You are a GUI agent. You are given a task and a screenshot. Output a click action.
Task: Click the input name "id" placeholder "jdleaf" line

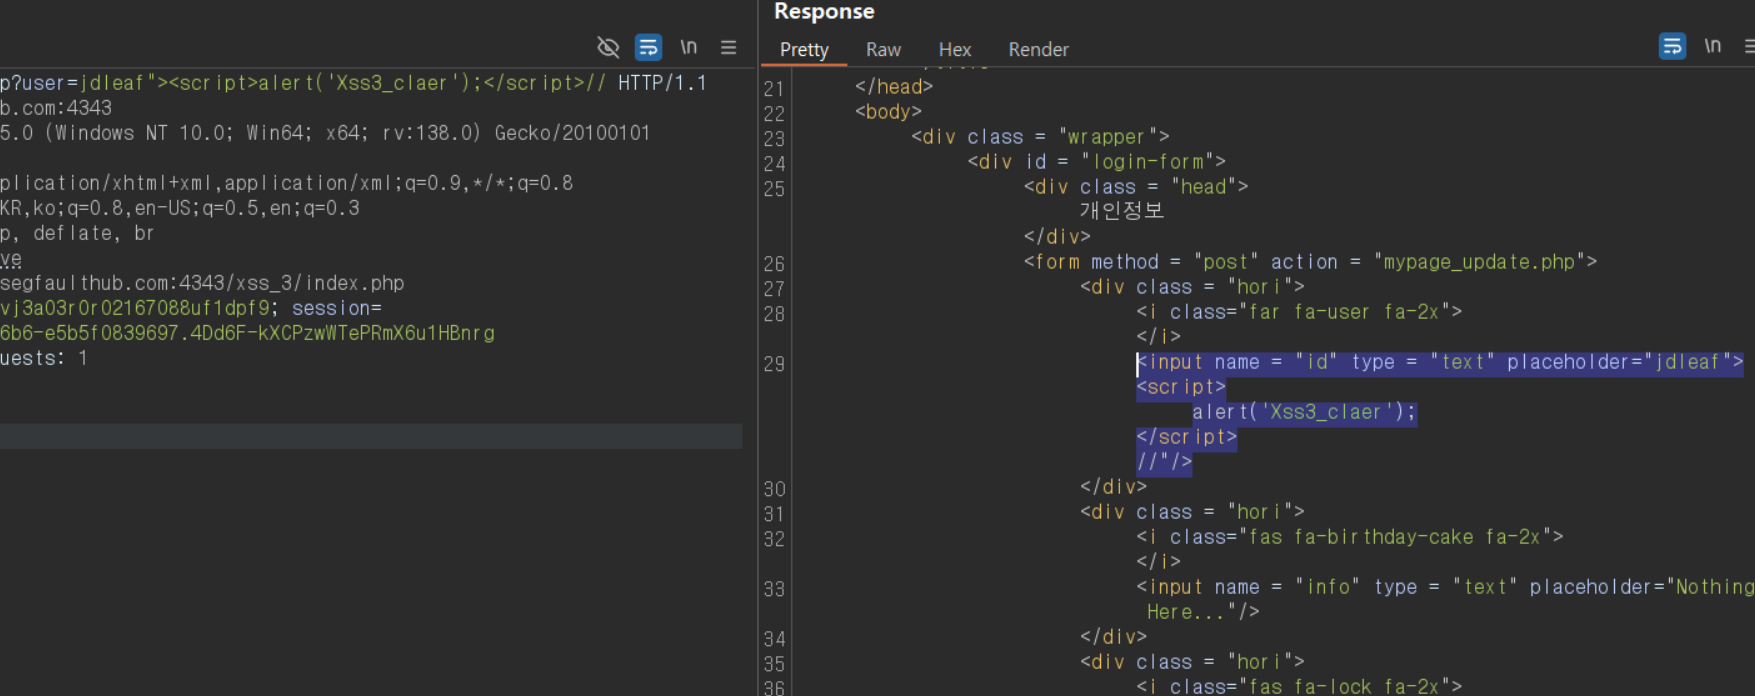pyautogui.click(x=1440, y=362)
